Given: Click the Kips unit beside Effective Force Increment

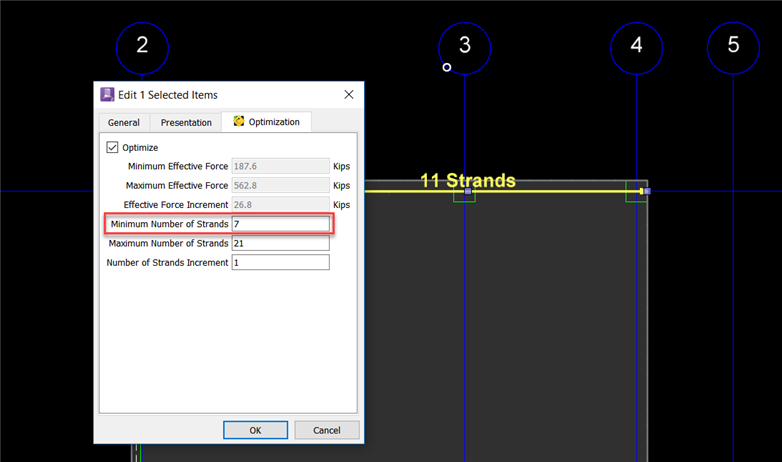Looking at the screenshot, I should (x=342, y=205).
